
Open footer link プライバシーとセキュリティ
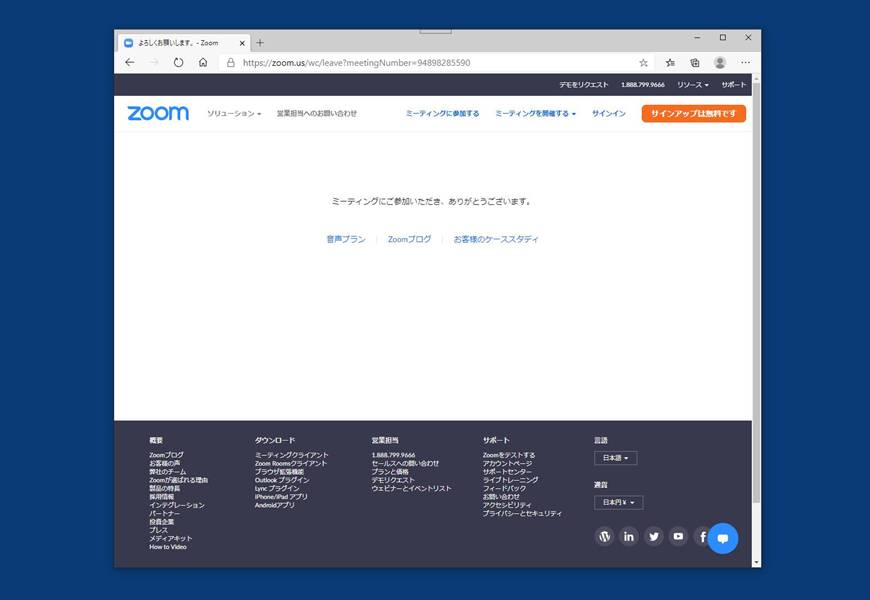pos(522,513)
